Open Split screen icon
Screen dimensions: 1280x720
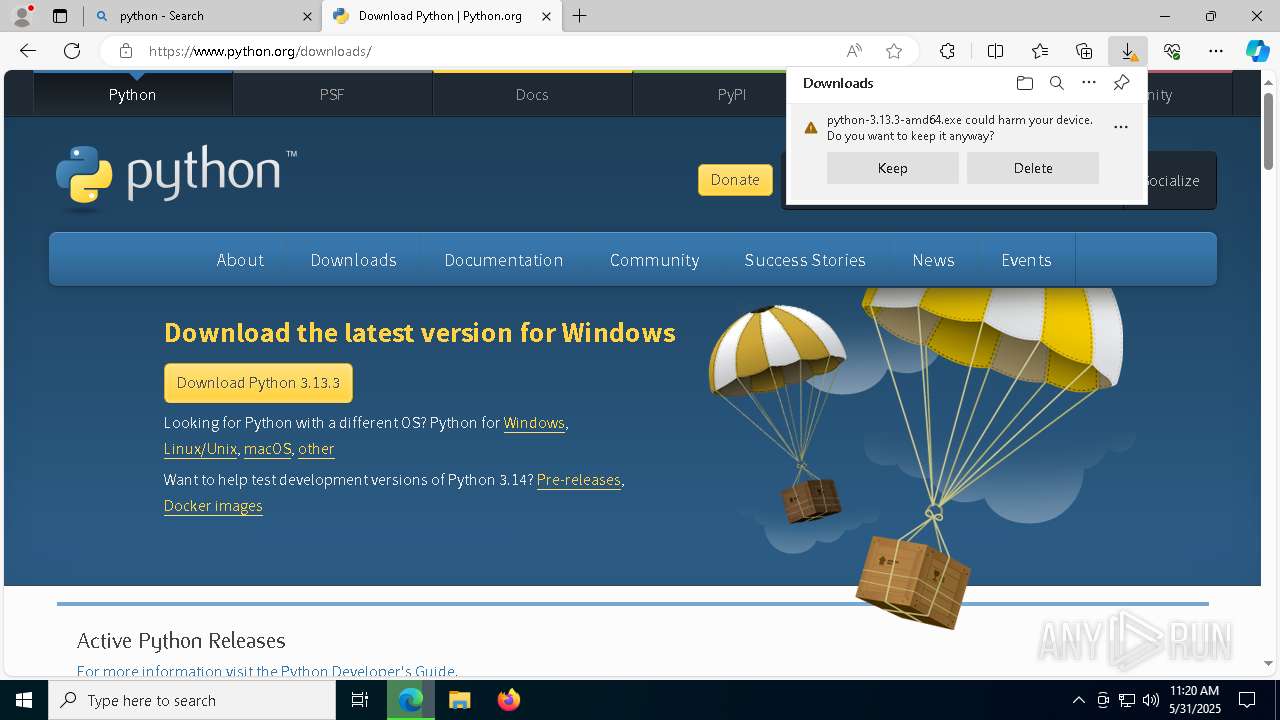tap(995, 51)
